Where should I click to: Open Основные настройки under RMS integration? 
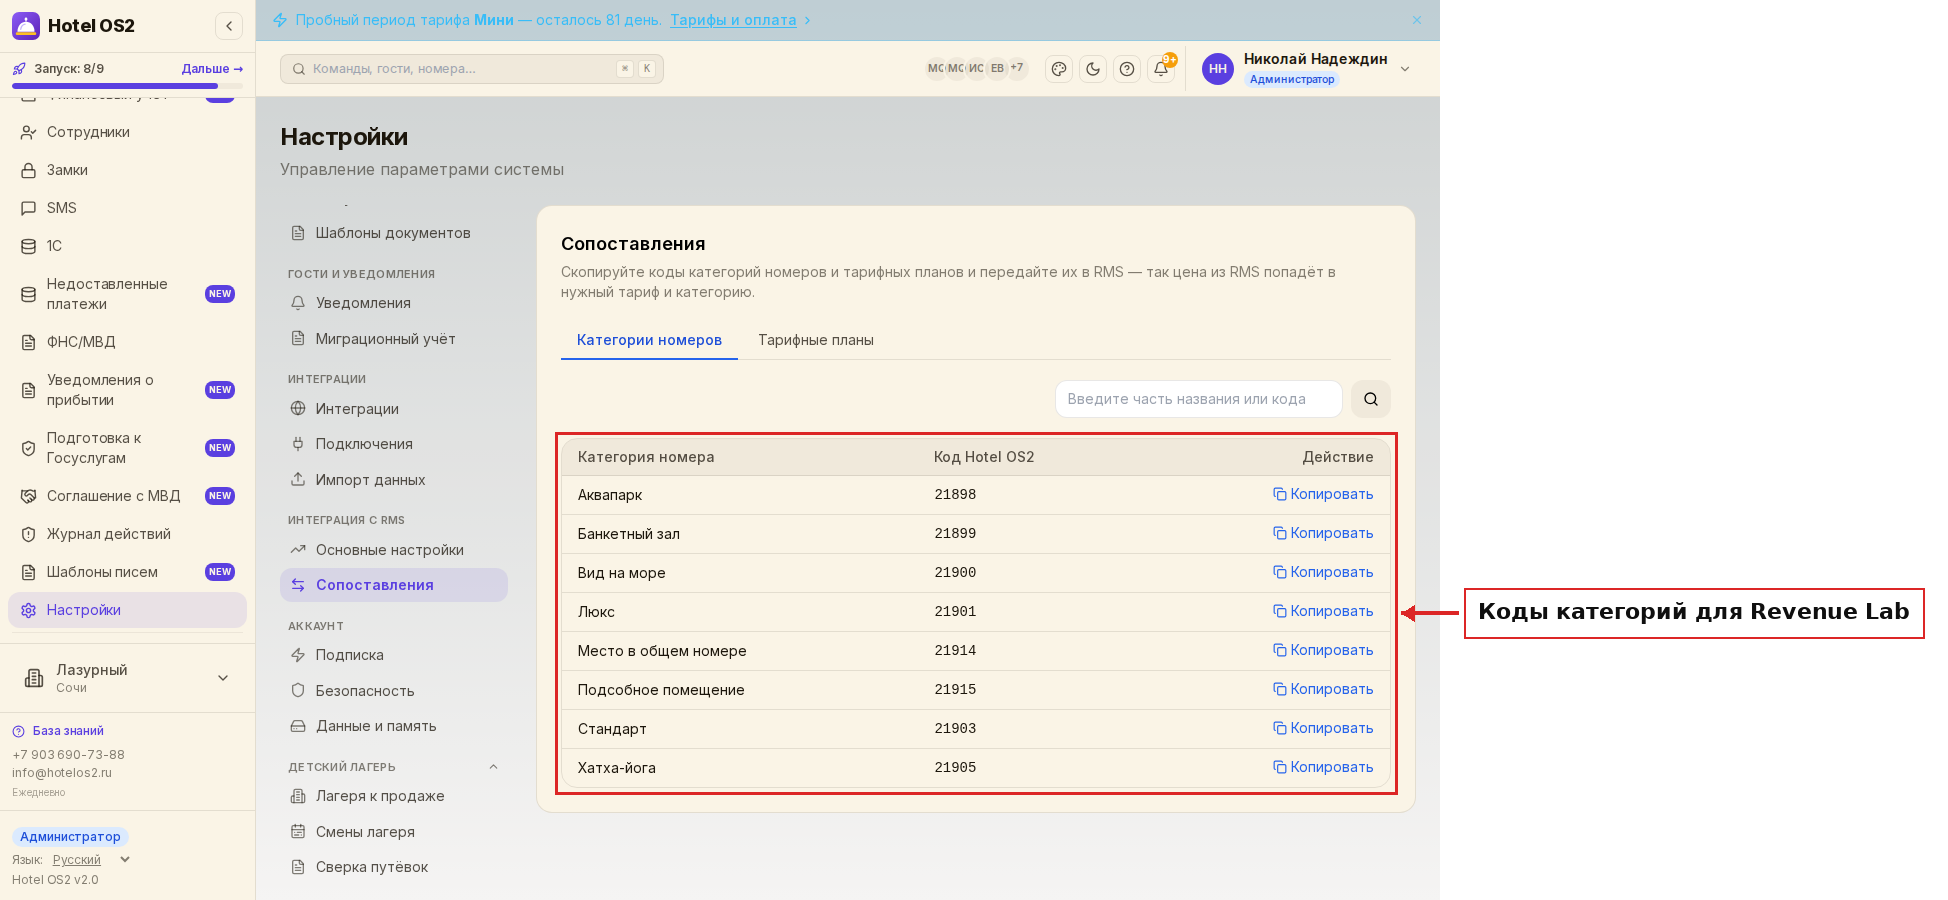[394, 550]
